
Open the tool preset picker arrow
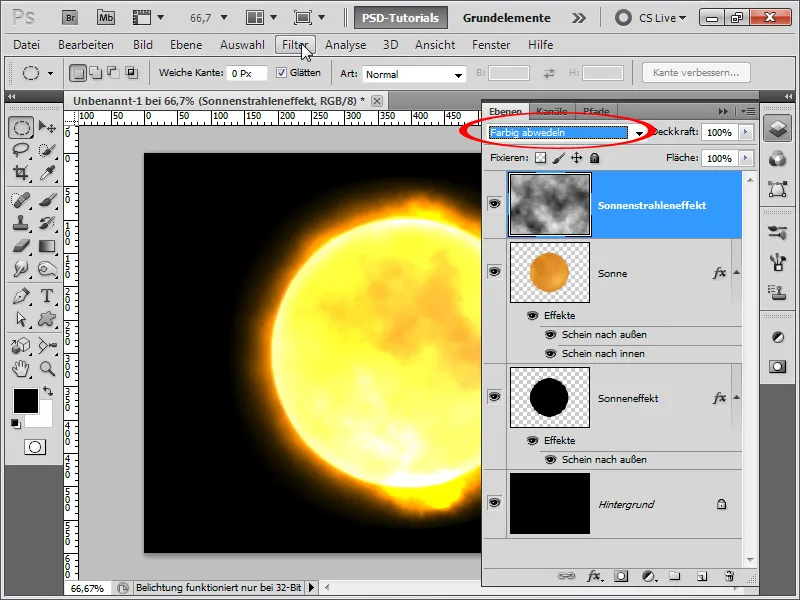point(50,73)
